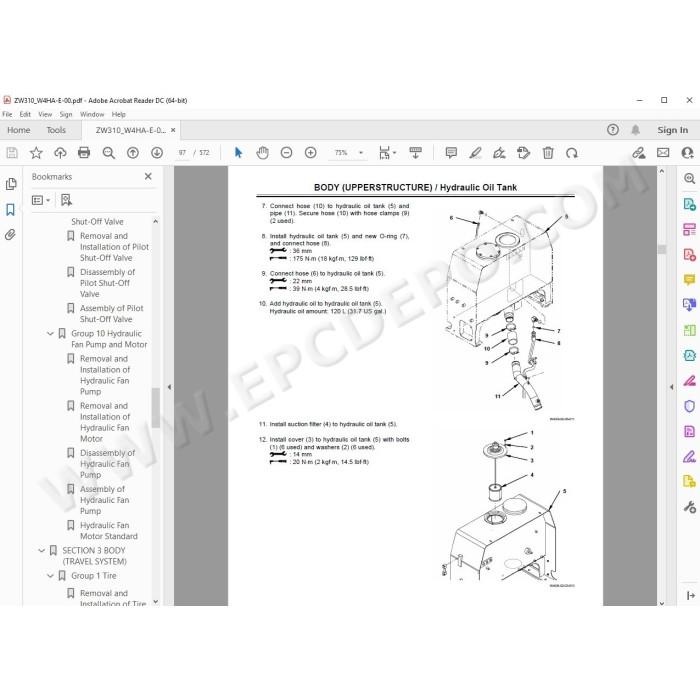The height and width of the screenshot is (700, 700).
Task: Open the File menu
Action: [7, 114]
